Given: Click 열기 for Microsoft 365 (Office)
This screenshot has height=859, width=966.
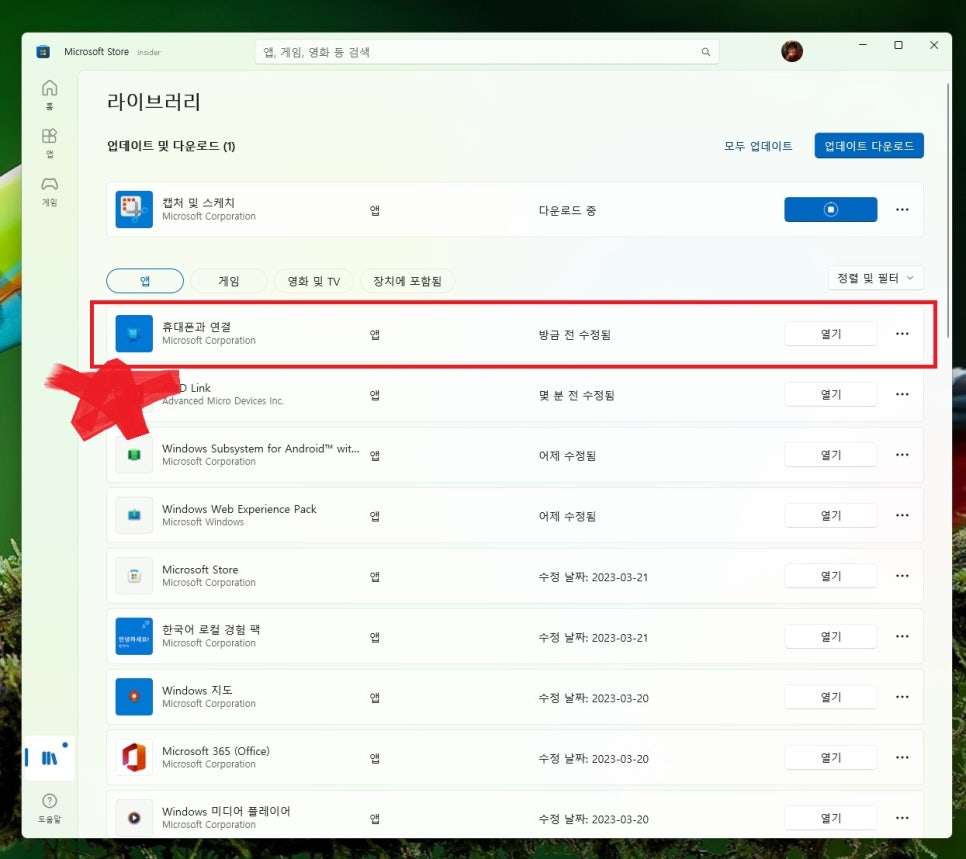Looking at the screenshot, I should pos(830,757).
